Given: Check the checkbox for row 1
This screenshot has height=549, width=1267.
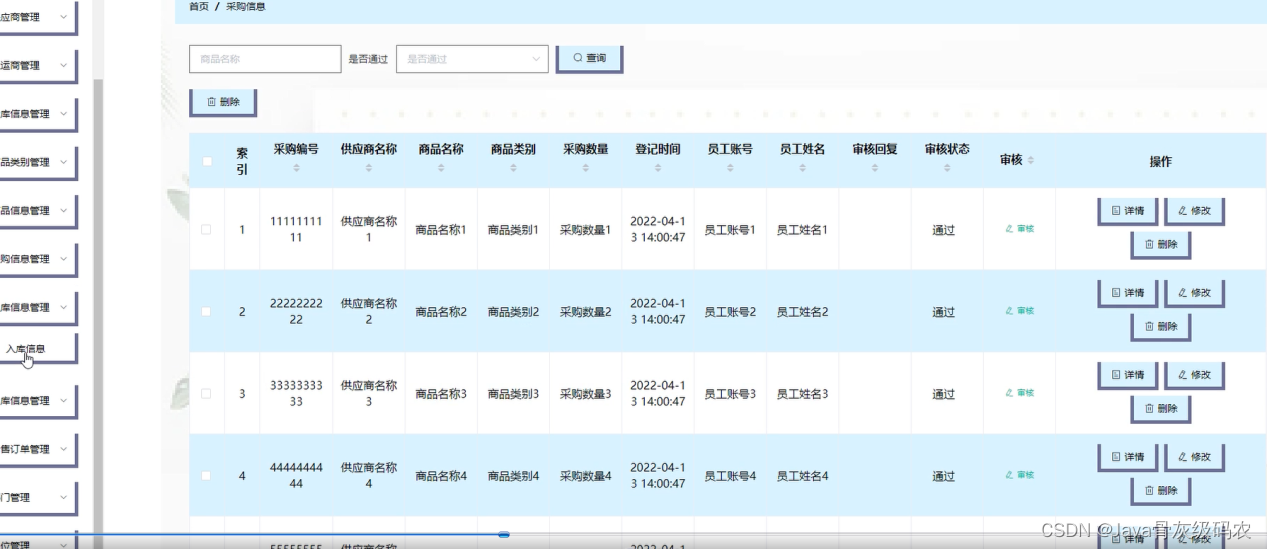Looking at the screenshot, I should coord(207,229).
